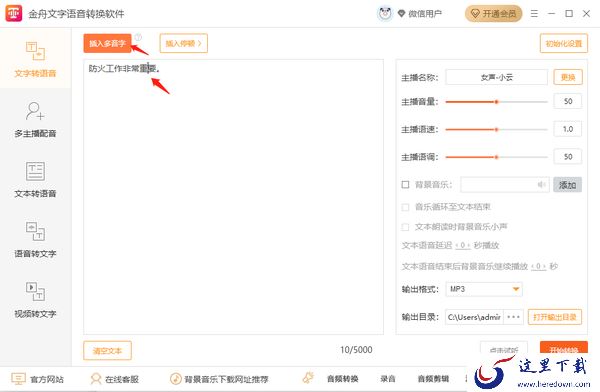This screenshot has height=392, width=600.
Task: Switch to 语音转文字 mode
Action: pos(35,239)
